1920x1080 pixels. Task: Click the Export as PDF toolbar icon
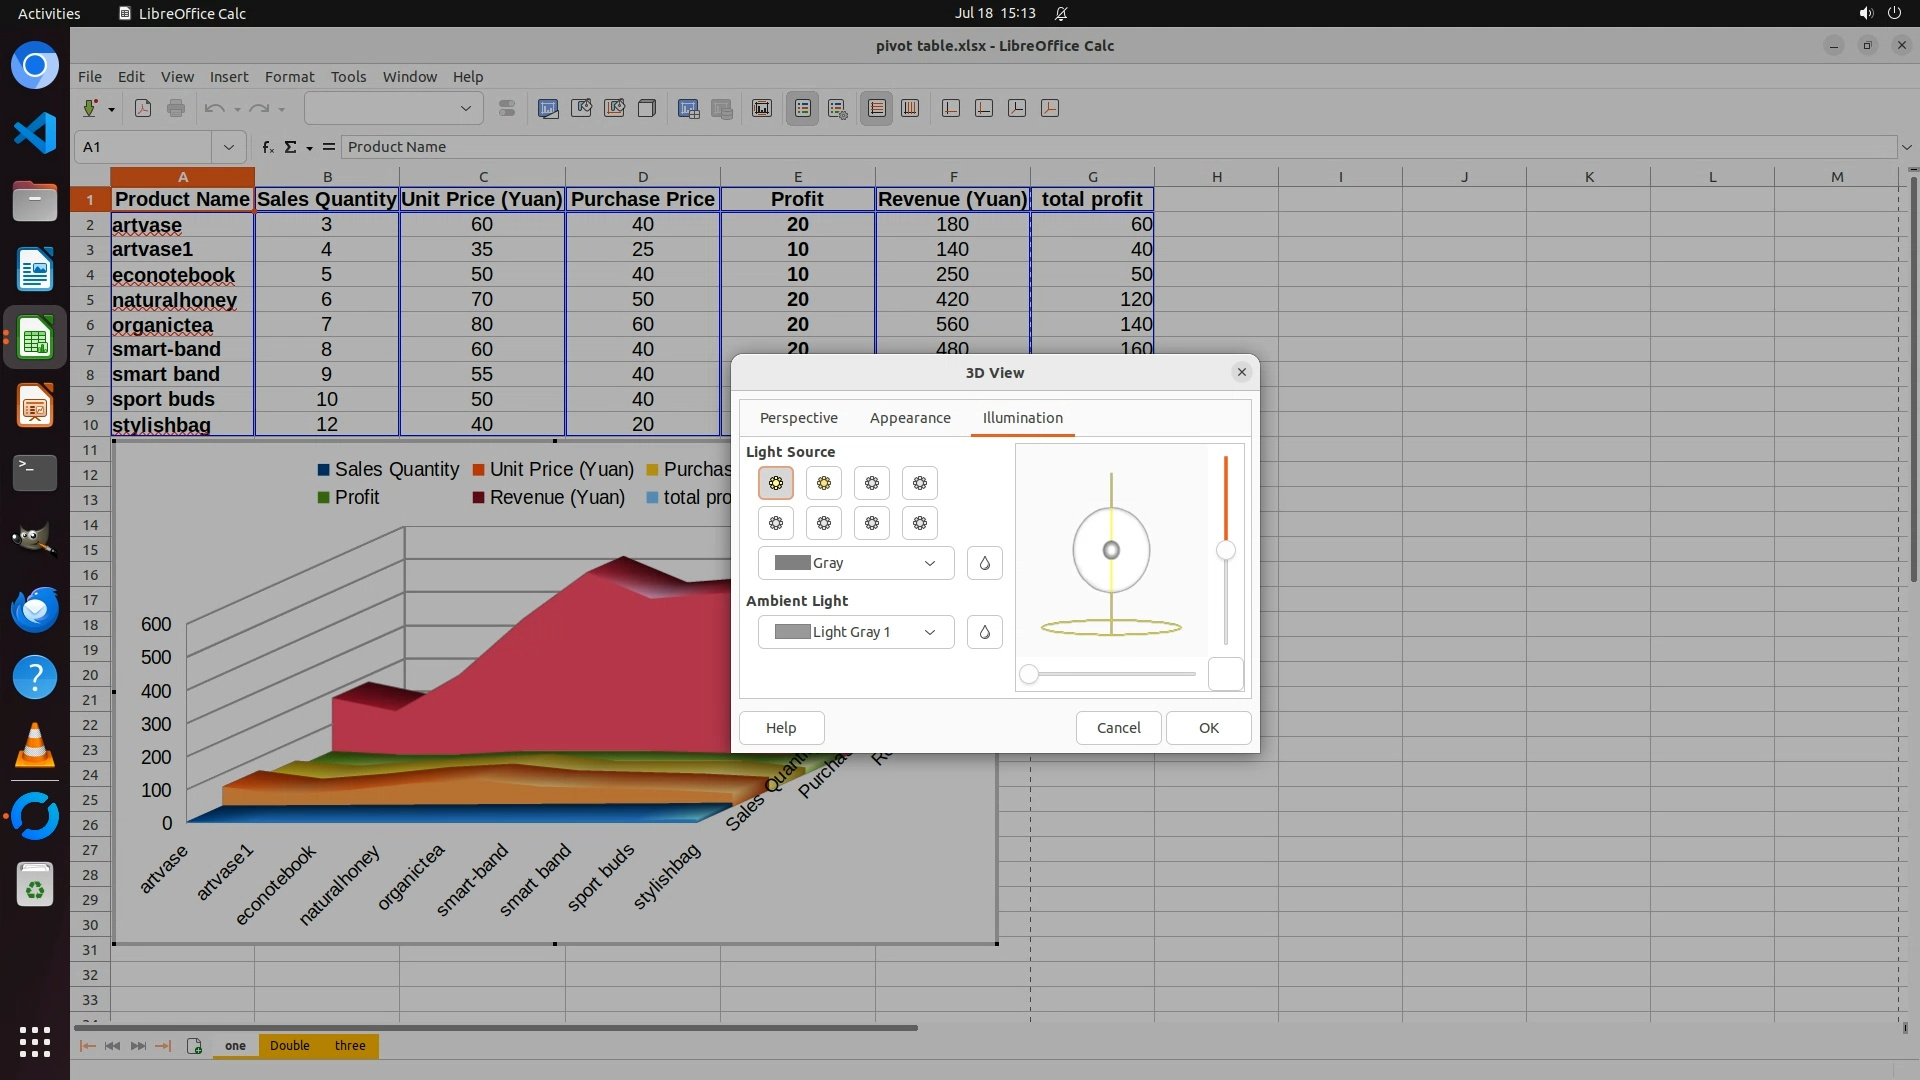pos(143,109)
